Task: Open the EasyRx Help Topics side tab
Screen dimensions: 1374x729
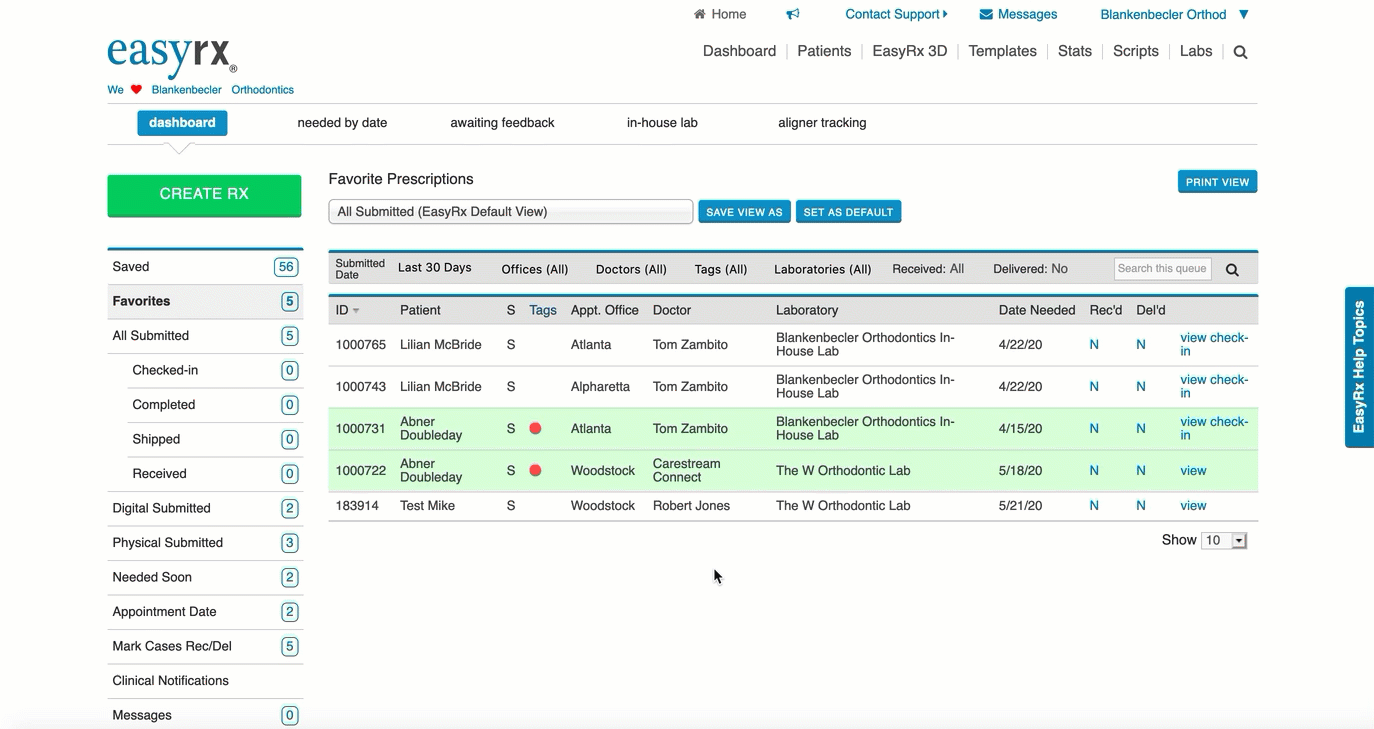Action: point(1359,367)
